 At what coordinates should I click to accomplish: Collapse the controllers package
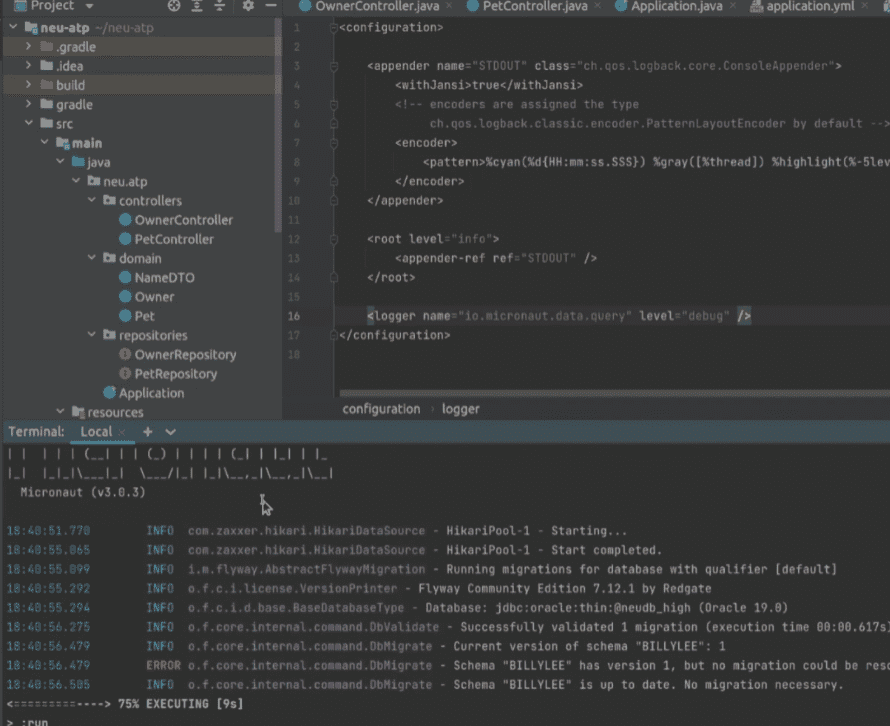click(92, 200)
